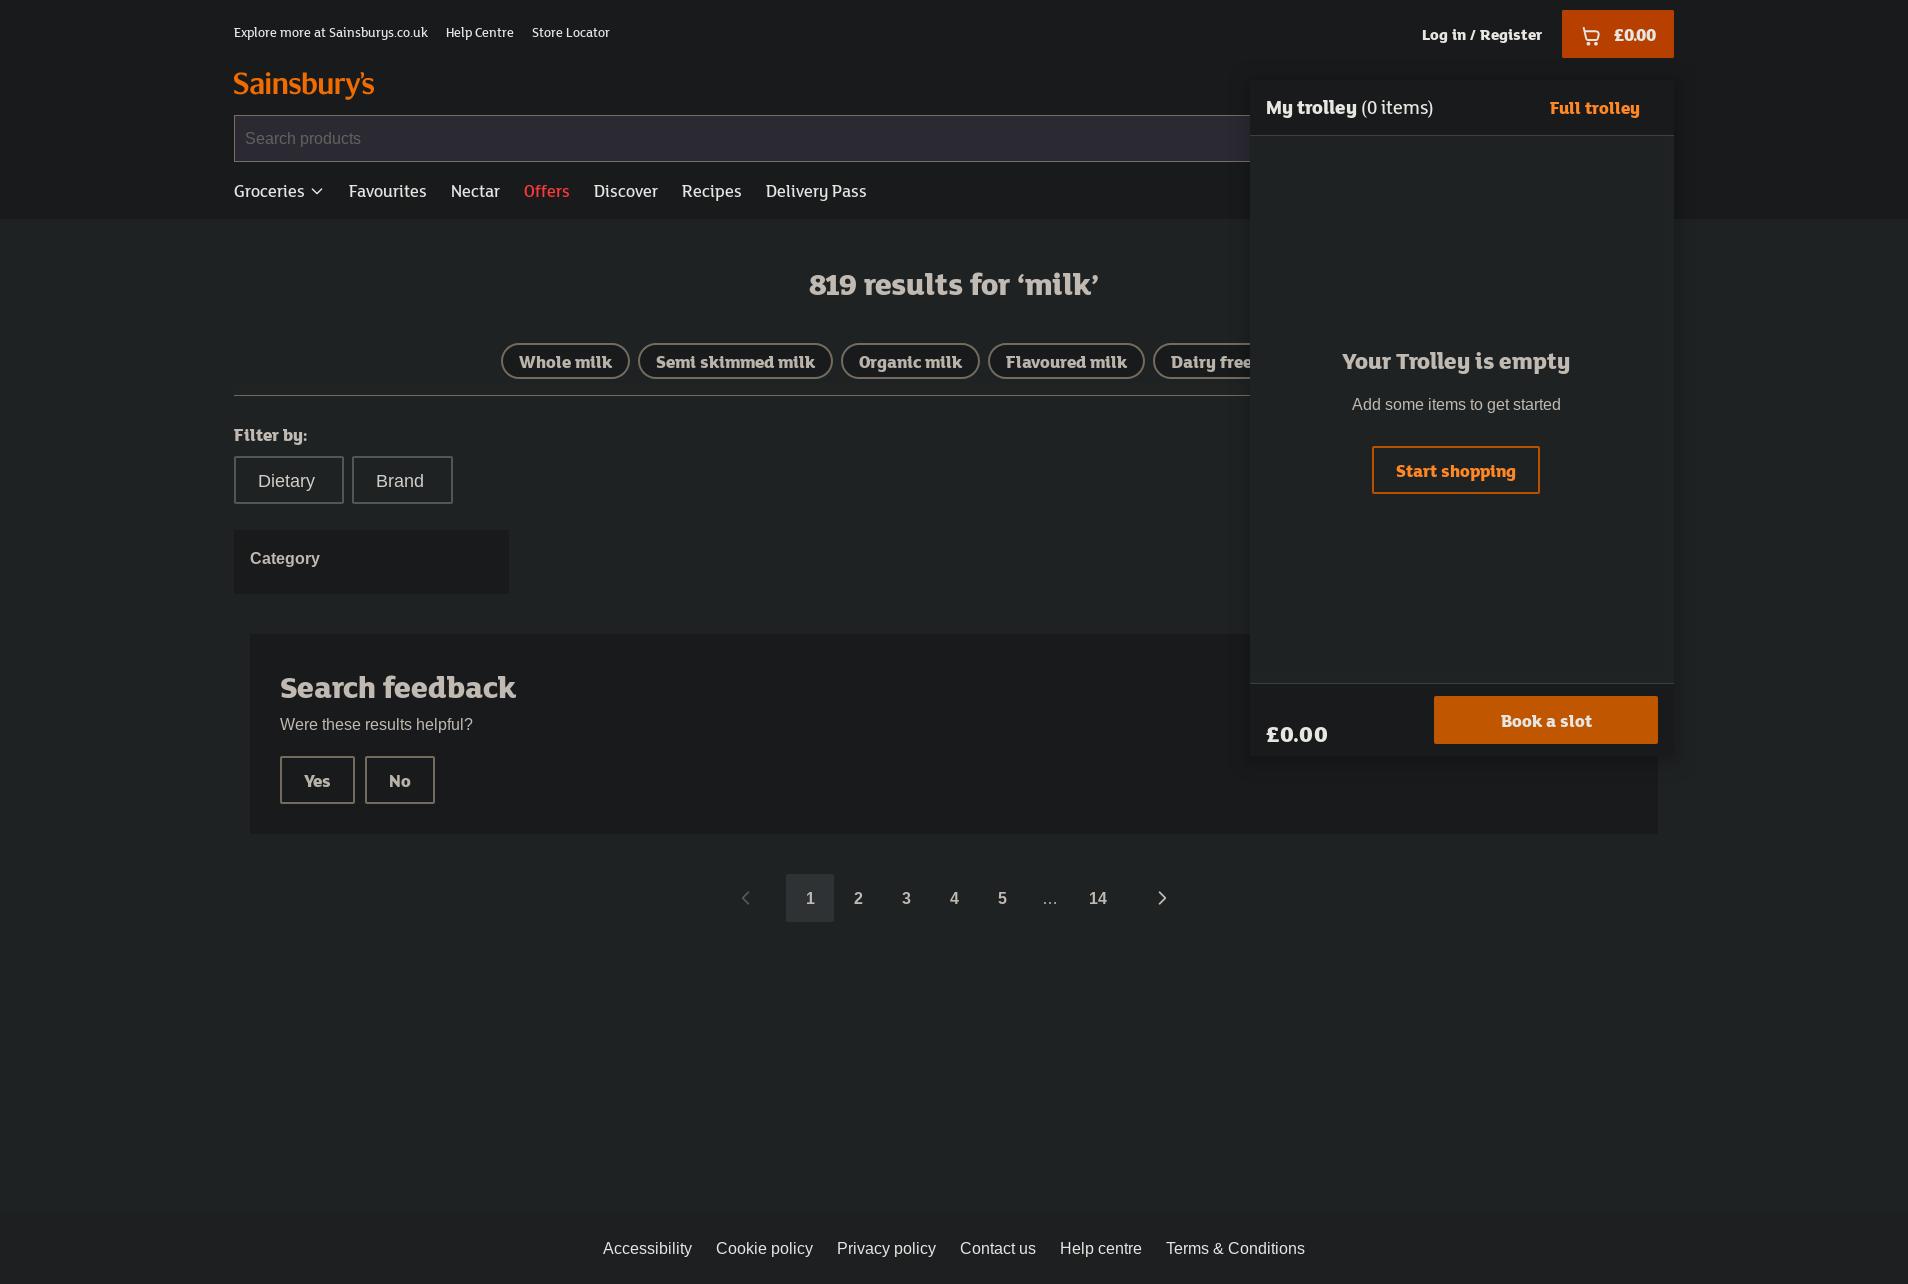Open the Recipes section

tap(711, 191)
